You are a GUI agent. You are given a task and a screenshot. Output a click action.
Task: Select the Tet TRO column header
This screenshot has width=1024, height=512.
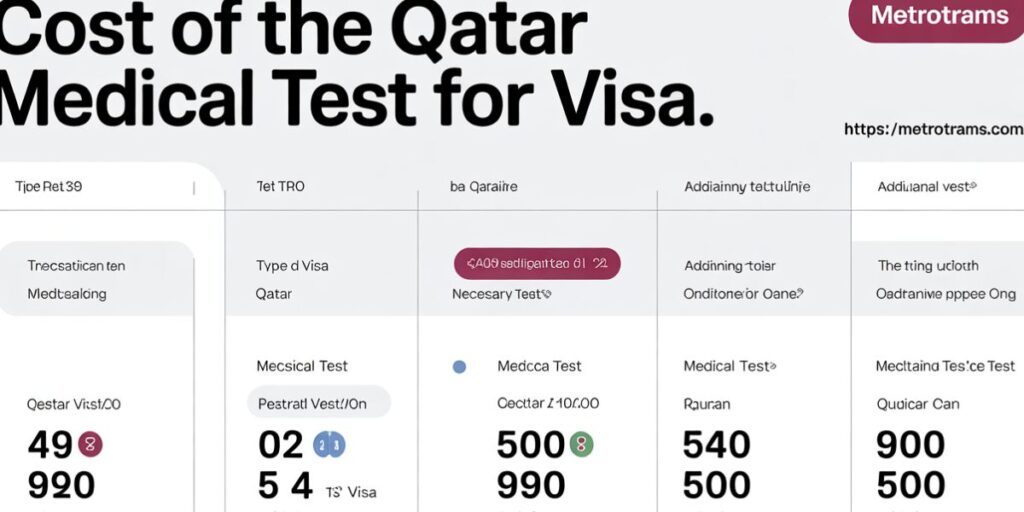[x=281, y=187]
